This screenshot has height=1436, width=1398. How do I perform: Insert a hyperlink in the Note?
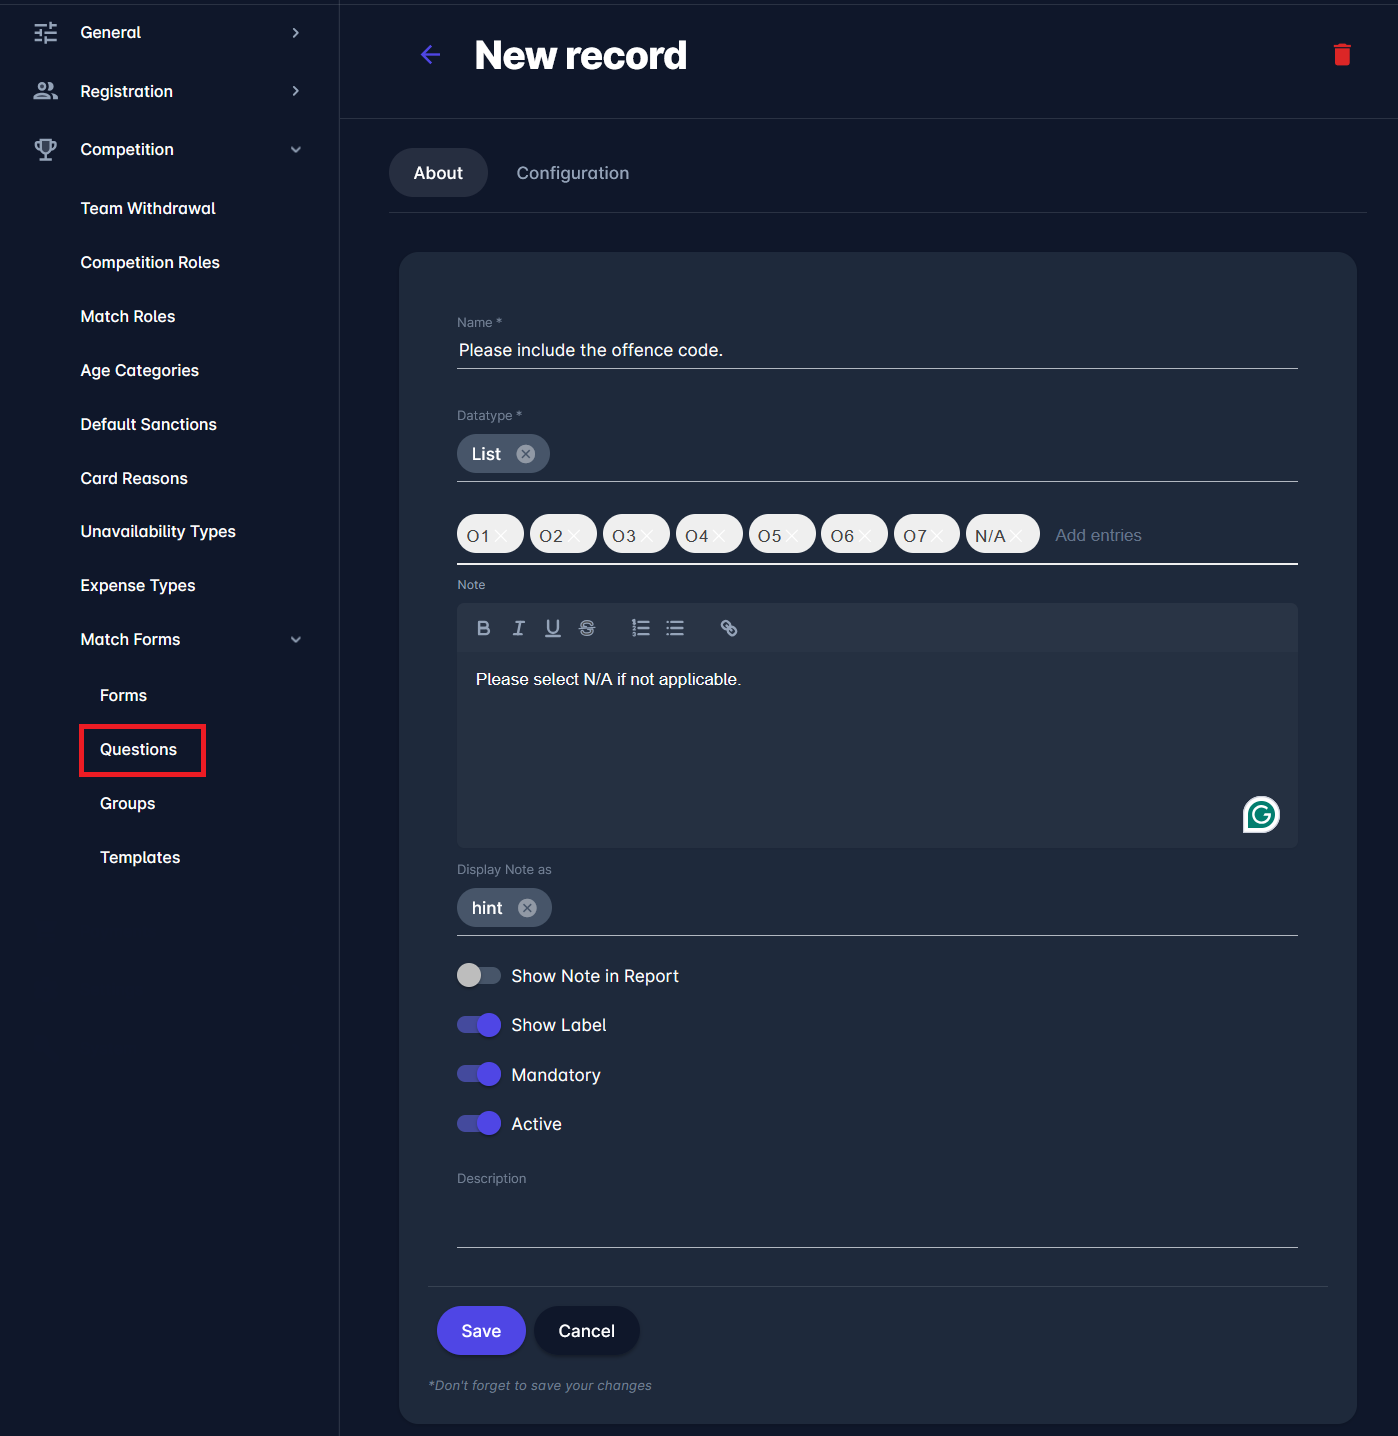[729, 628]
